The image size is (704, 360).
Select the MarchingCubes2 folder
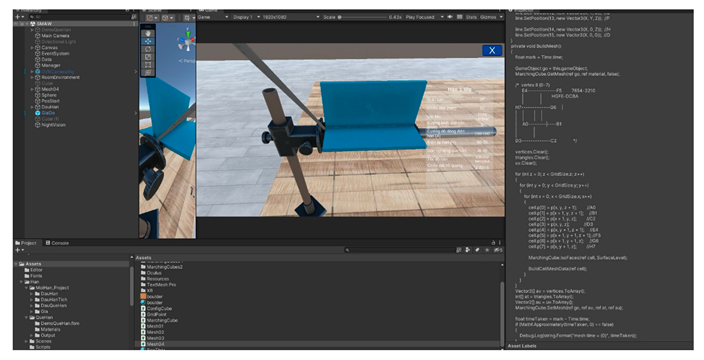pos(162,267)
